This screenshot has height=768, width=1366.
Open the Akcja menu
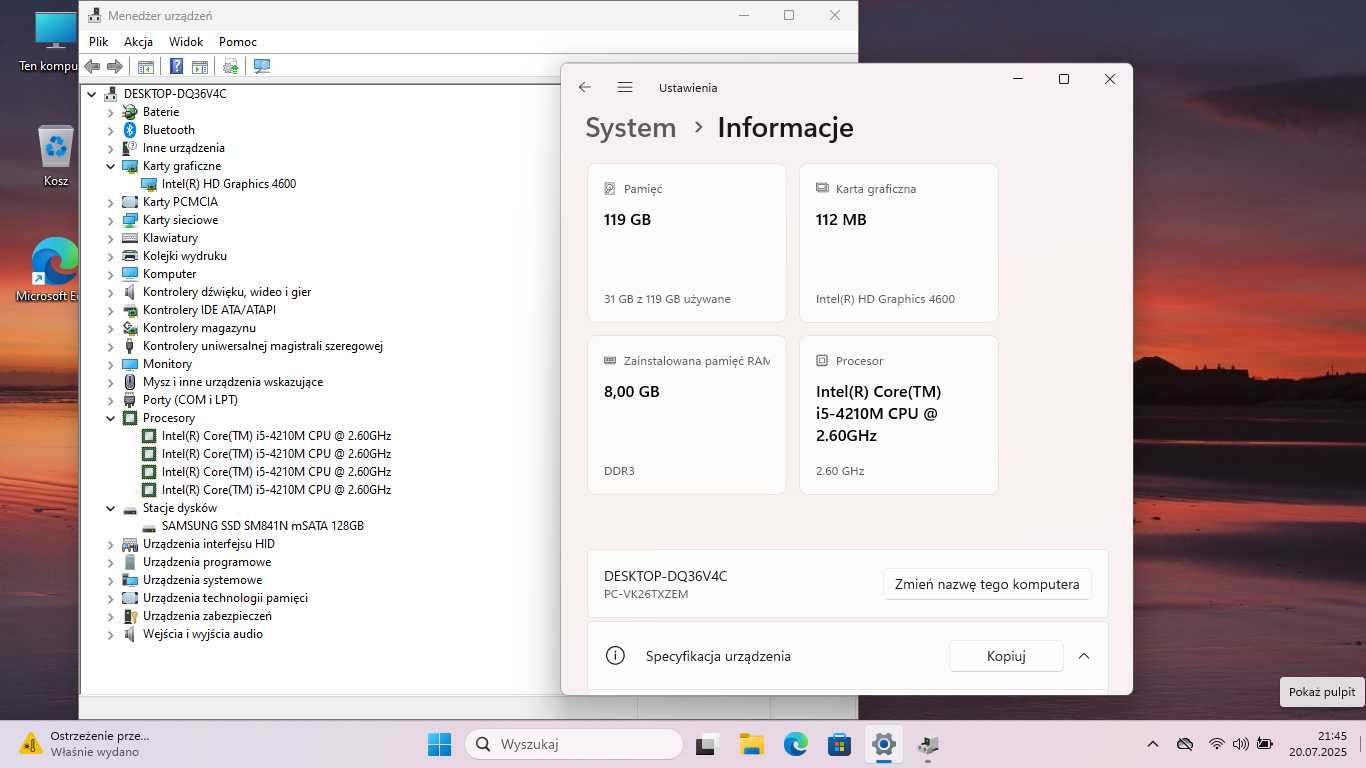pos(138,42)
